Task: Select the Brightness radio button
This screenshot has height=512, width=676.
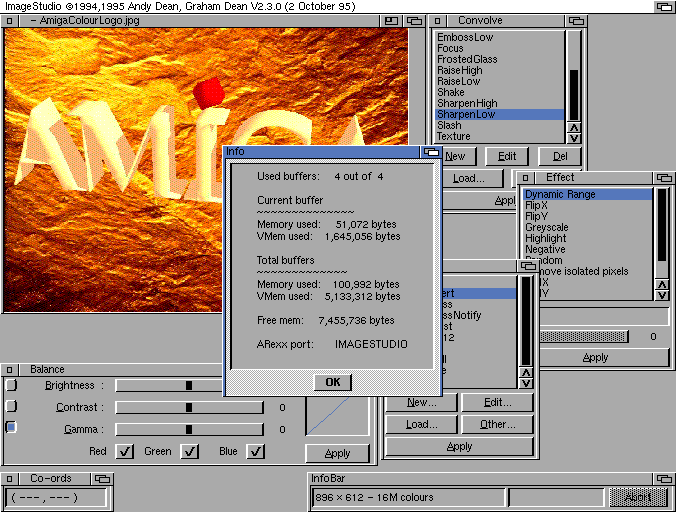Action: coord(11,385)
